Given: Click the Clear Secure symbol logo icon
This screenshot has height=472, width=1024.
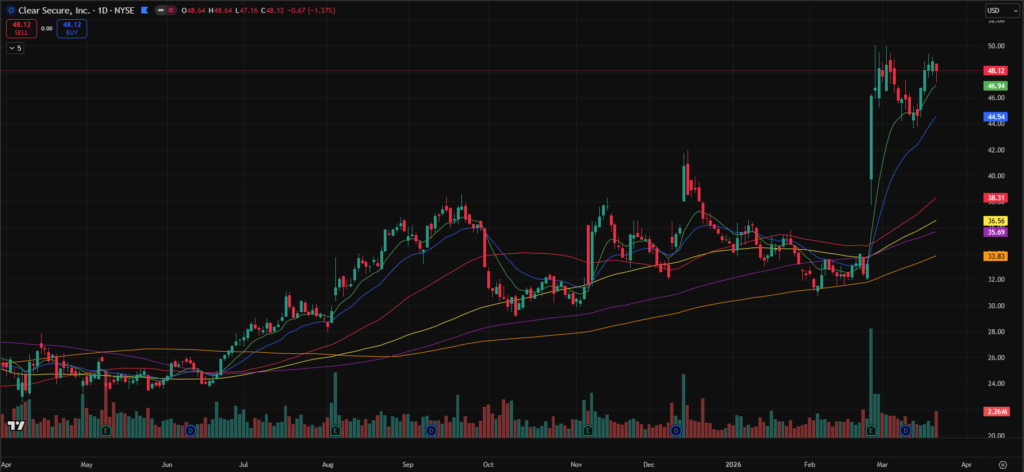Looking at the screenshot, I should 10,11.
